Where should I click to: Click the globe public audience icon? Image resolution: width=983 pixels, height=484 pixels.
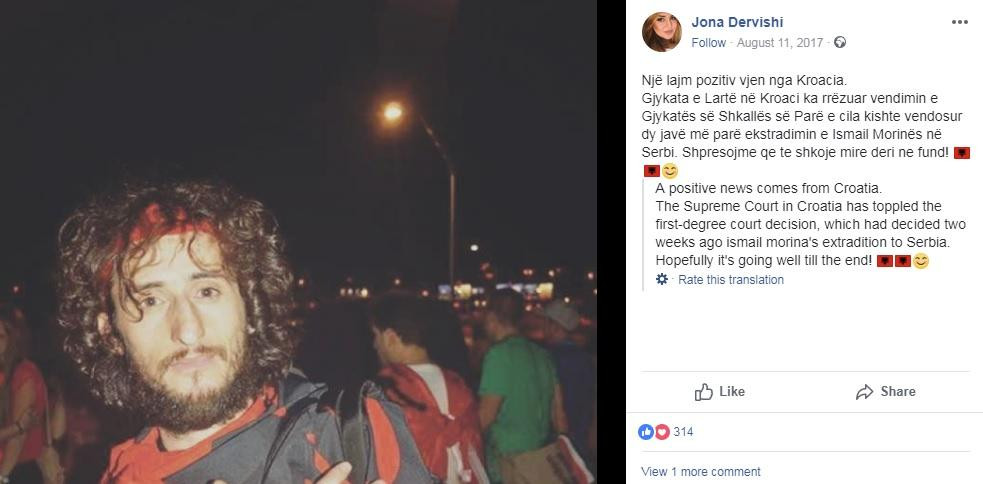pos(840,43)
